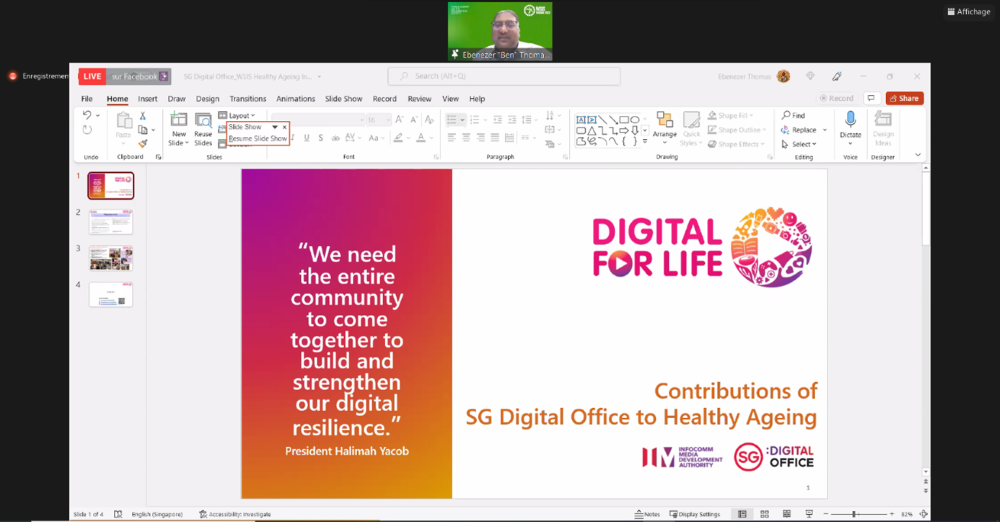Switch to Slide Sorter view icon
This screenshot has width=1000, height=522.
click(764, 514)
